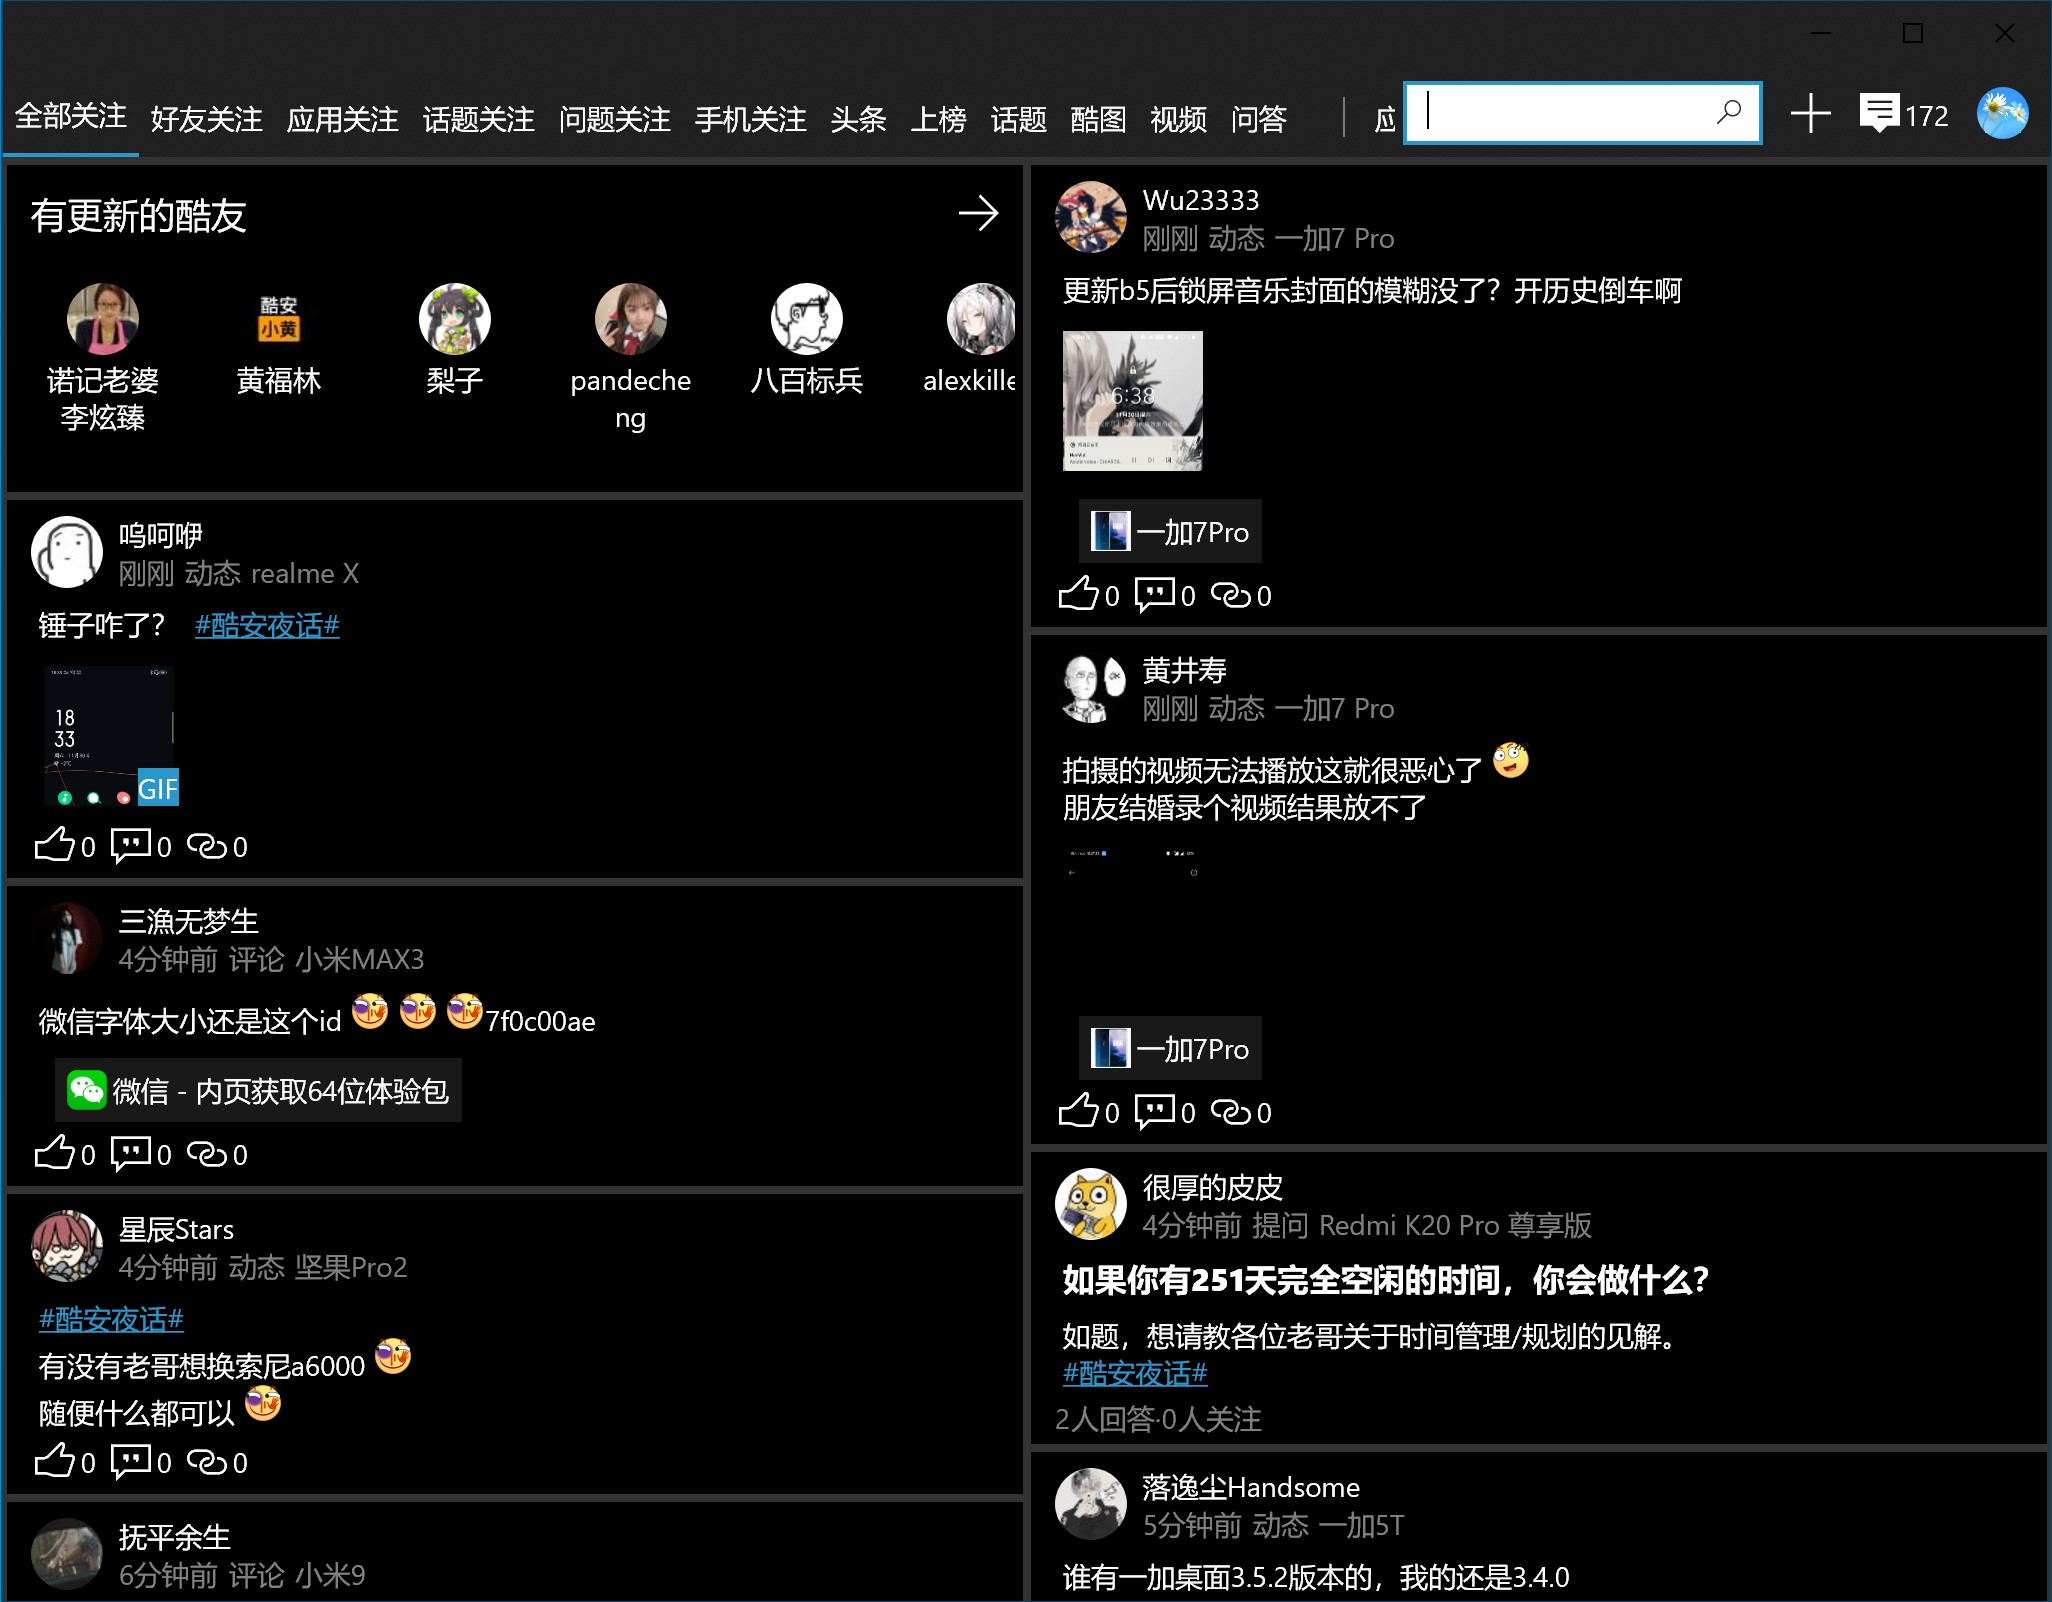
Task: Open Wu23333's lockscreen screenshot thumbnail
Action: [x=1132, y=400]
